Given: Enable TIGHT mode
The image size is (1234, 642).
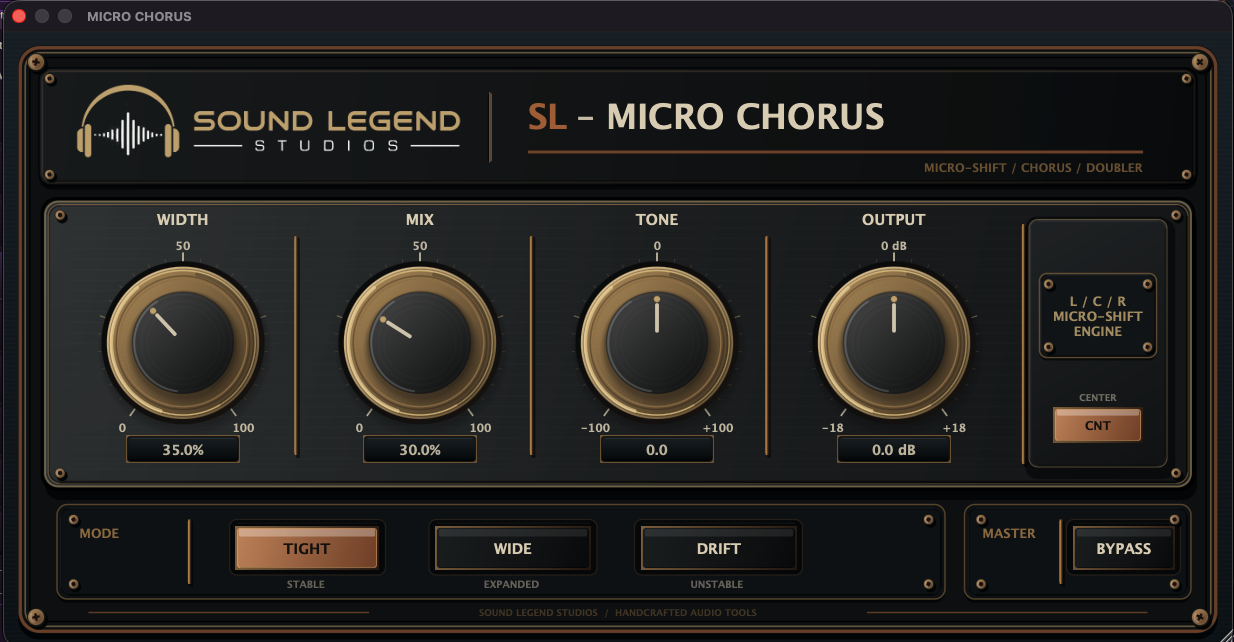Looking at the screenshot, I should pyautogui.click(x=306, y=548).
